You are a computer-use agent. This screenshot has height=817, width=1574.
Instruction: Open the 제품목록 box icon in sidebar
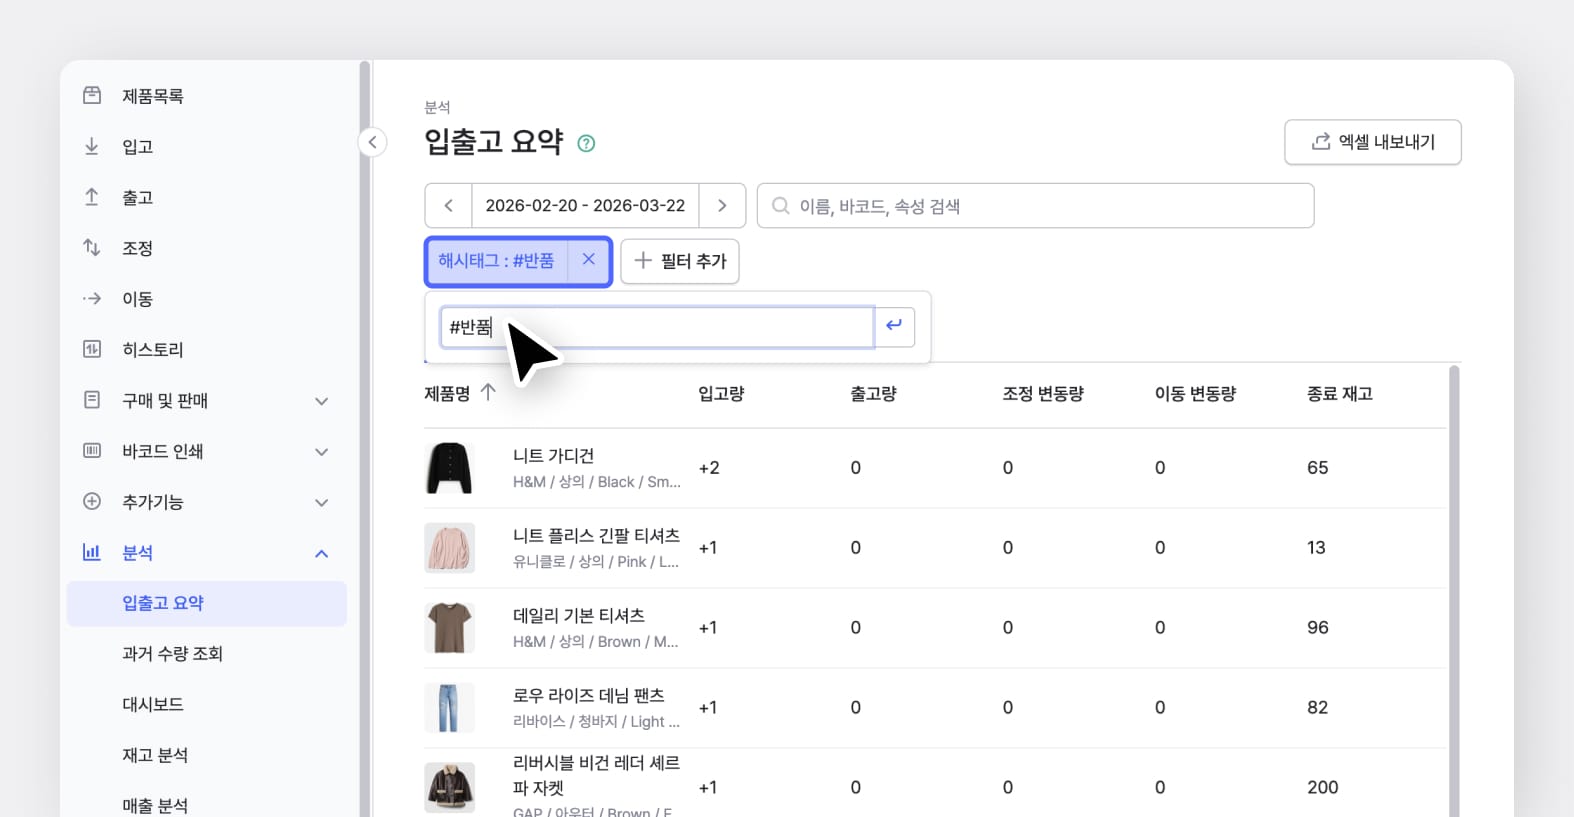point(92,95)
